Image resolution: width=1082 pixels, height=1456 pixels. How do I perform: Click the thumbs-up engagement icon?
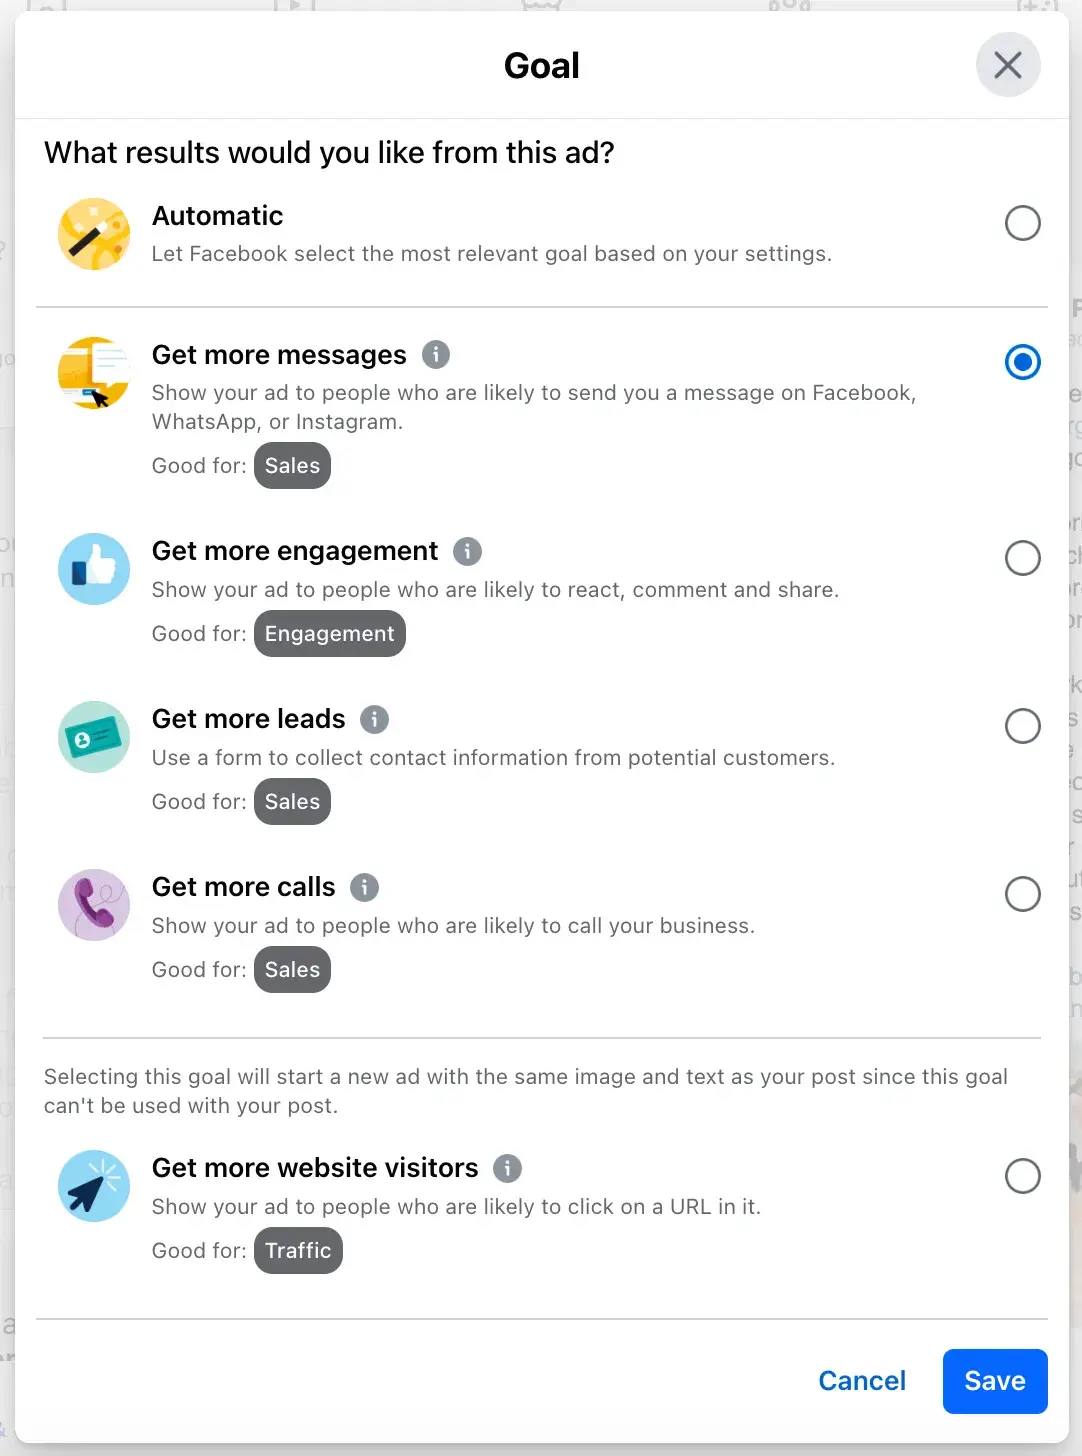(94, 569)
